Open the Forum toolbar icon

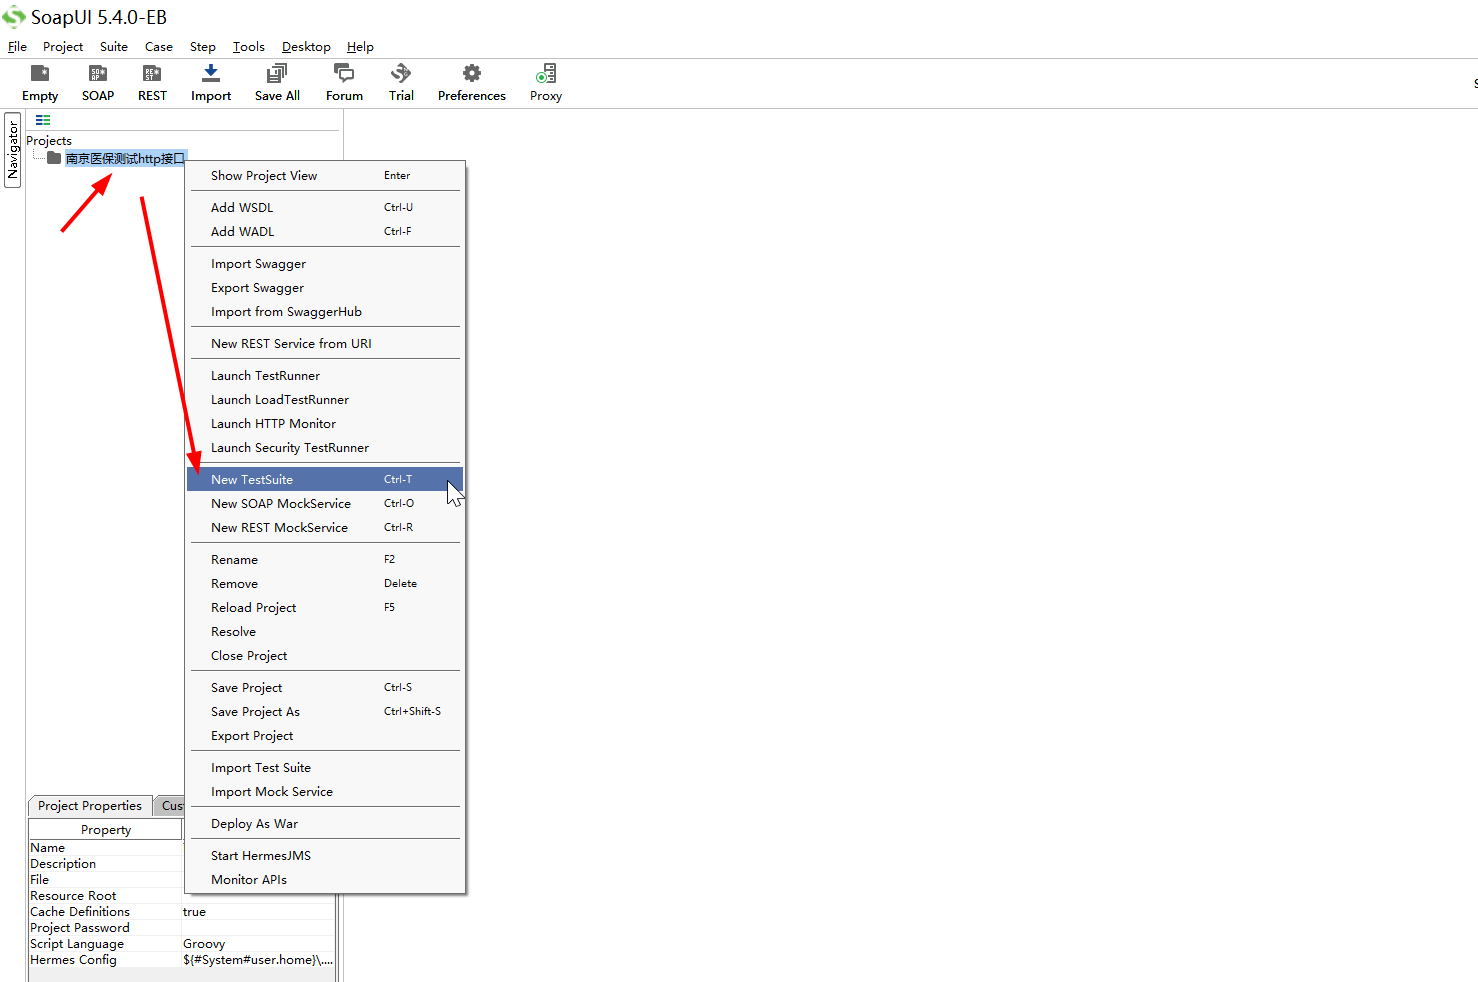[344, 74]
